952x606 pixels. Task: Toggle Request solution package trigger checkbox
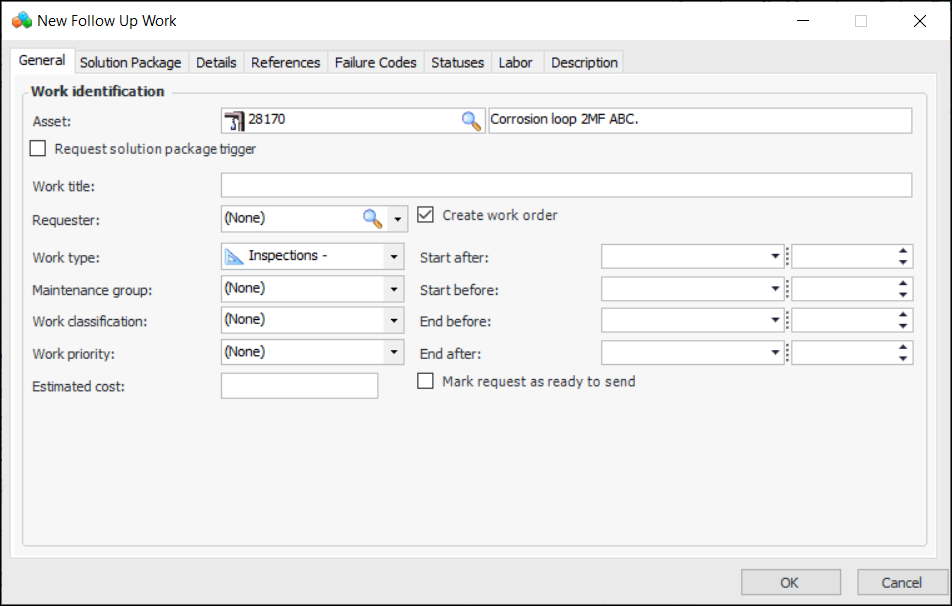coord(38,149)
